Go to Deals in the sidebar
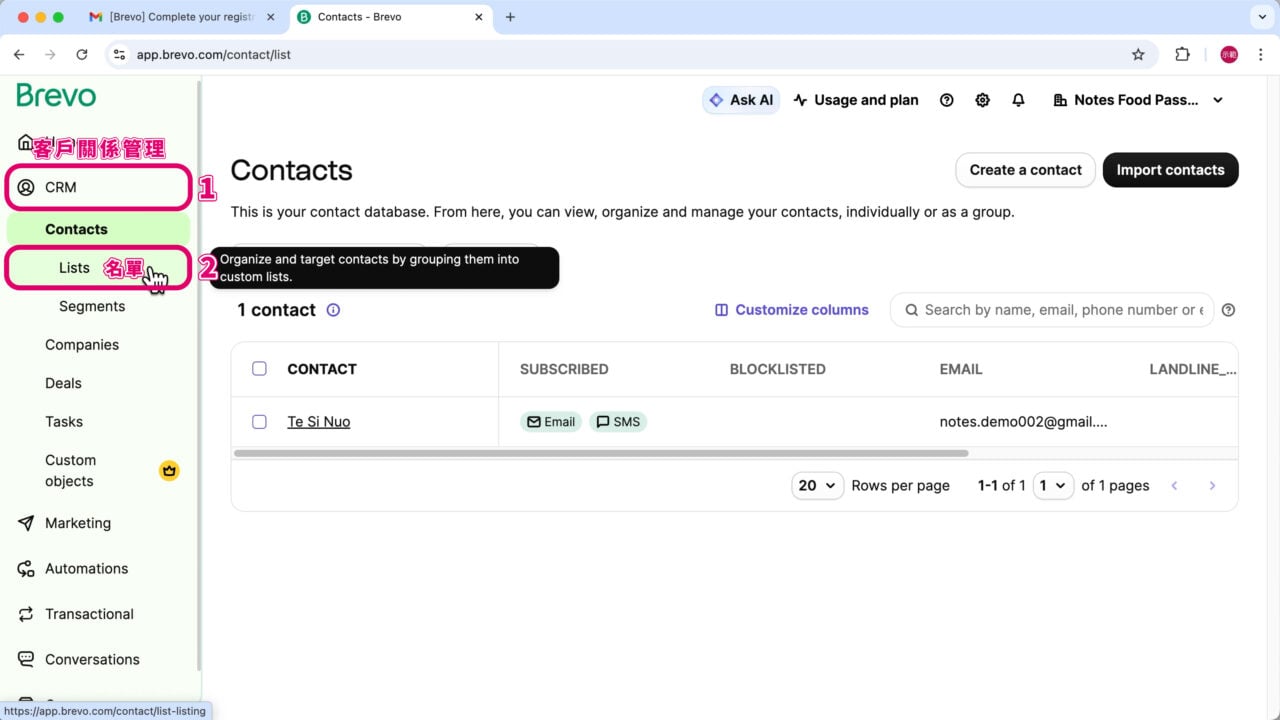The image size is (1280, 720). [x=63, y=383]
